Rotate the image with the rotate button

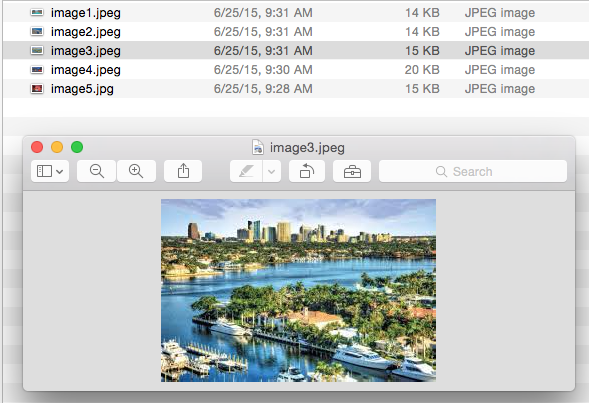click(x=307, y=171)
